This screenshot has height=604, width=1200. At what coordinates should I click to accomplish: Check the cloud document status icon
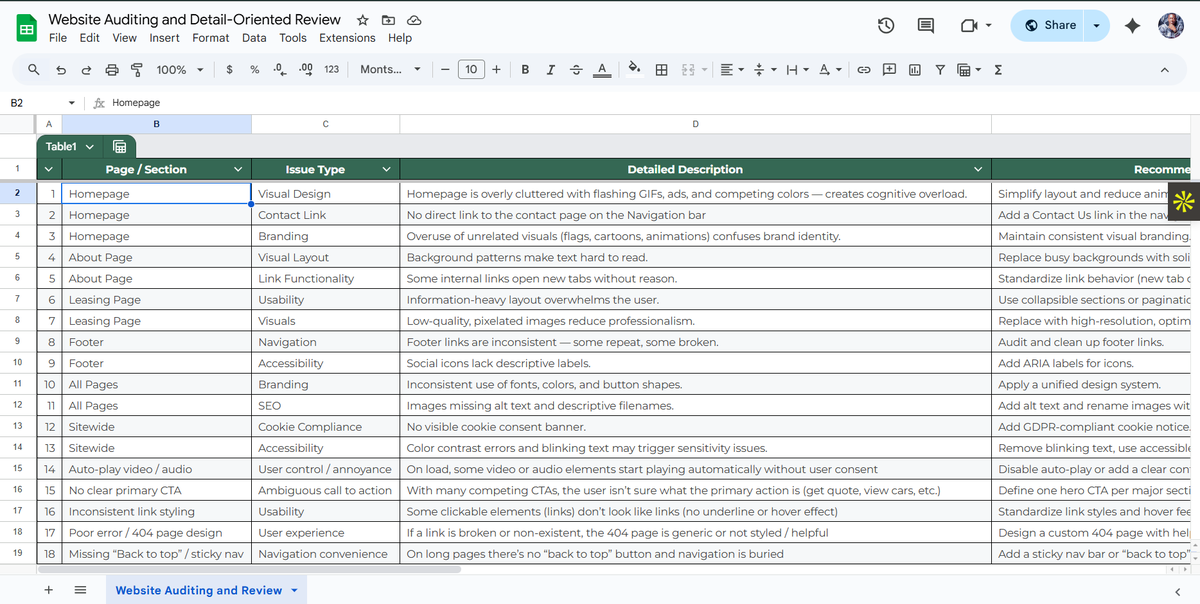[414, 20]
